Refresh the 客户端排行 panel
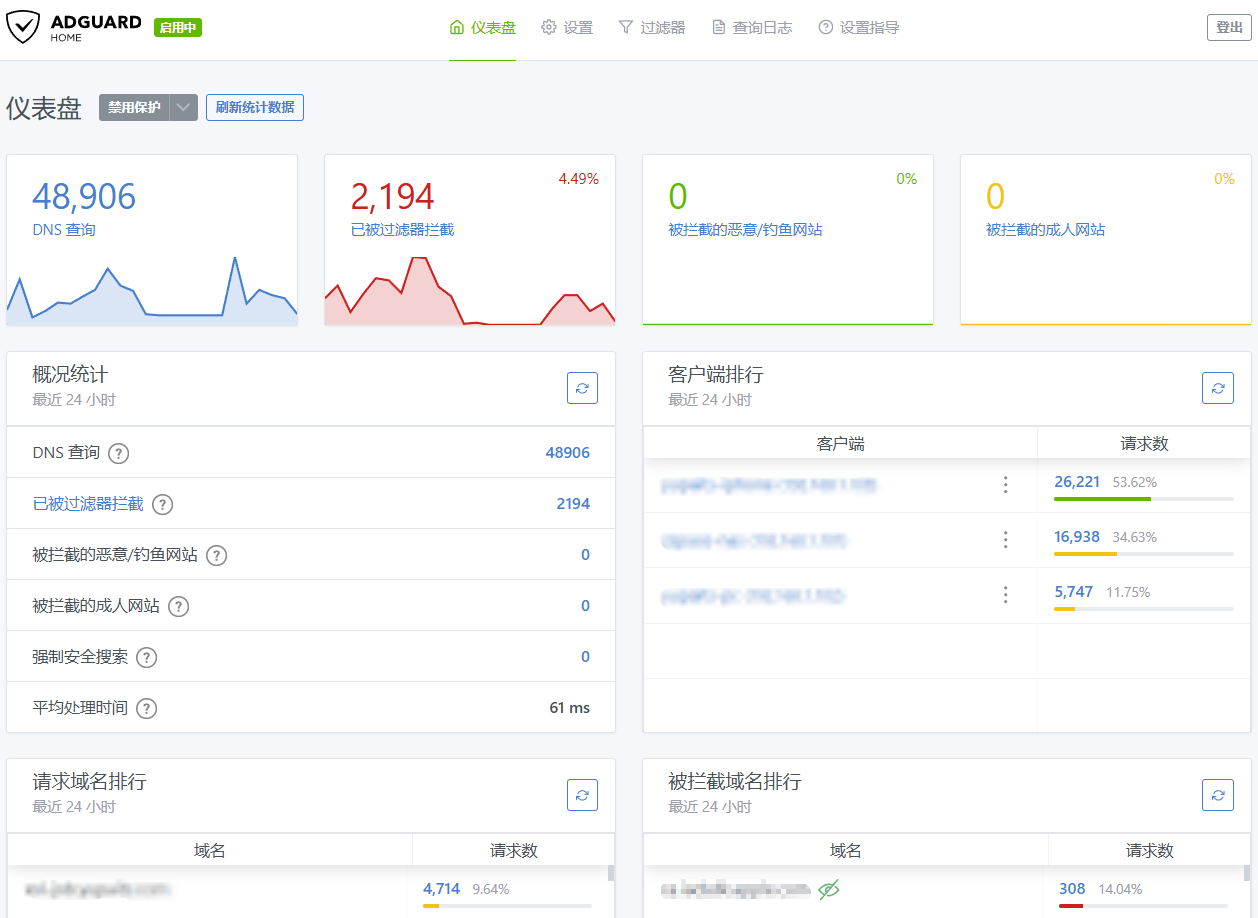The width and height of the screenshot is (1258, 918). pyautogui.click(x=1217, y=388)
